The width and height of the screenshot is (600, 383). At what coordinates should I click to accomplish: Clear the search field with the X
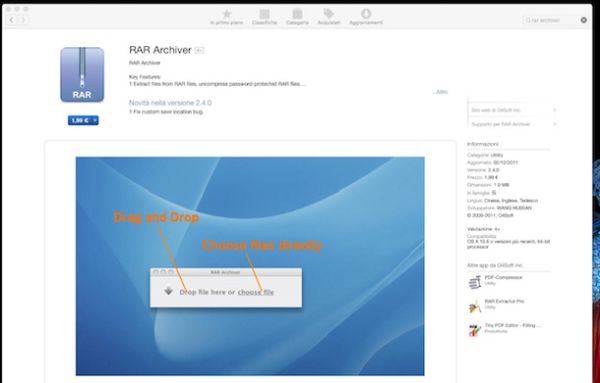tap(584, 20)
